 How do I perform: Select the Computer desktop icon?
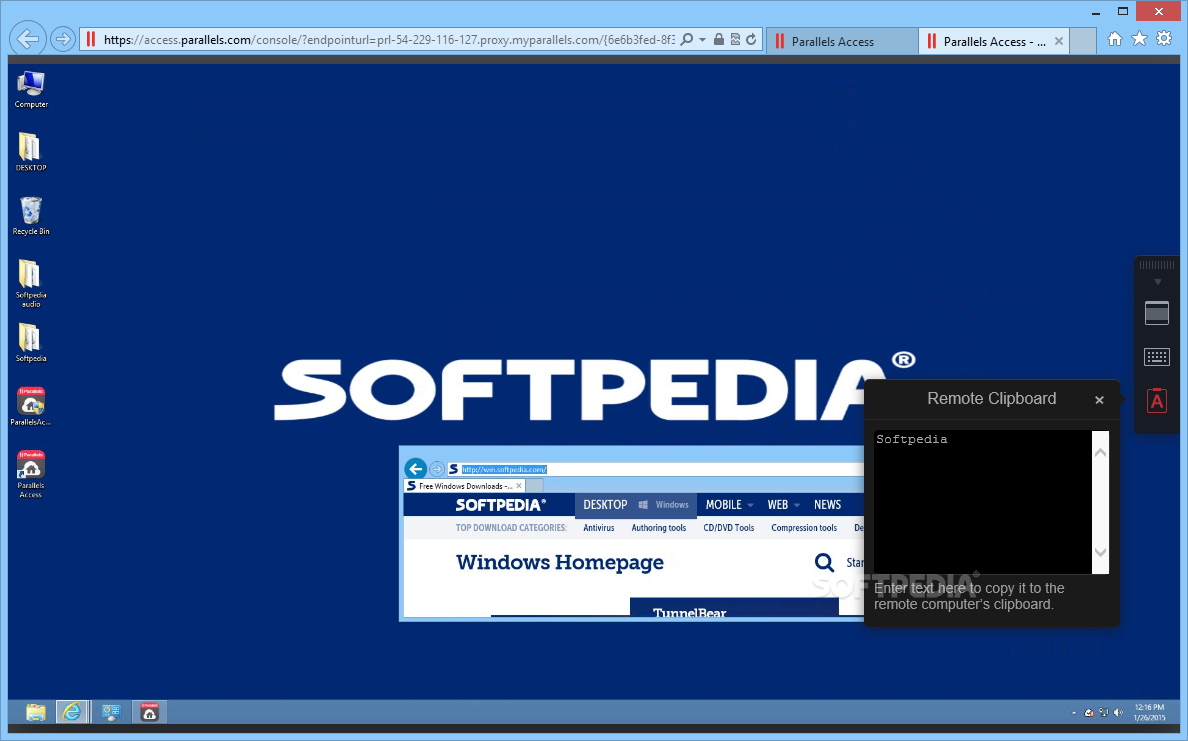coord(31,89)
